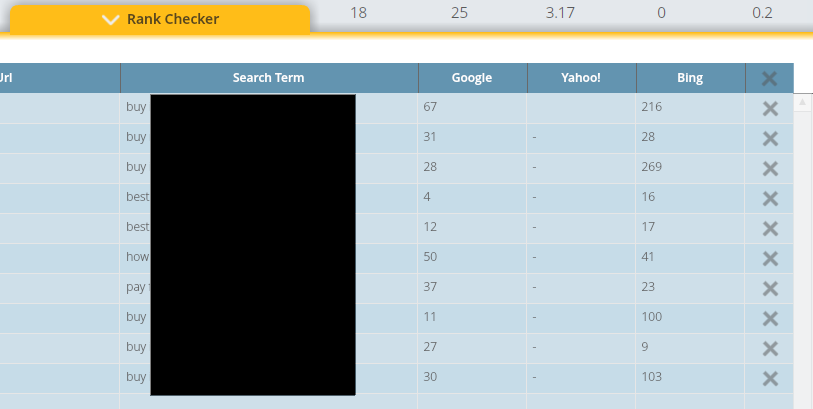Image resolution: width=813 pixels, height=409 pixels.
Task: Select Bing rank value 103
Action: click(651, 377)
